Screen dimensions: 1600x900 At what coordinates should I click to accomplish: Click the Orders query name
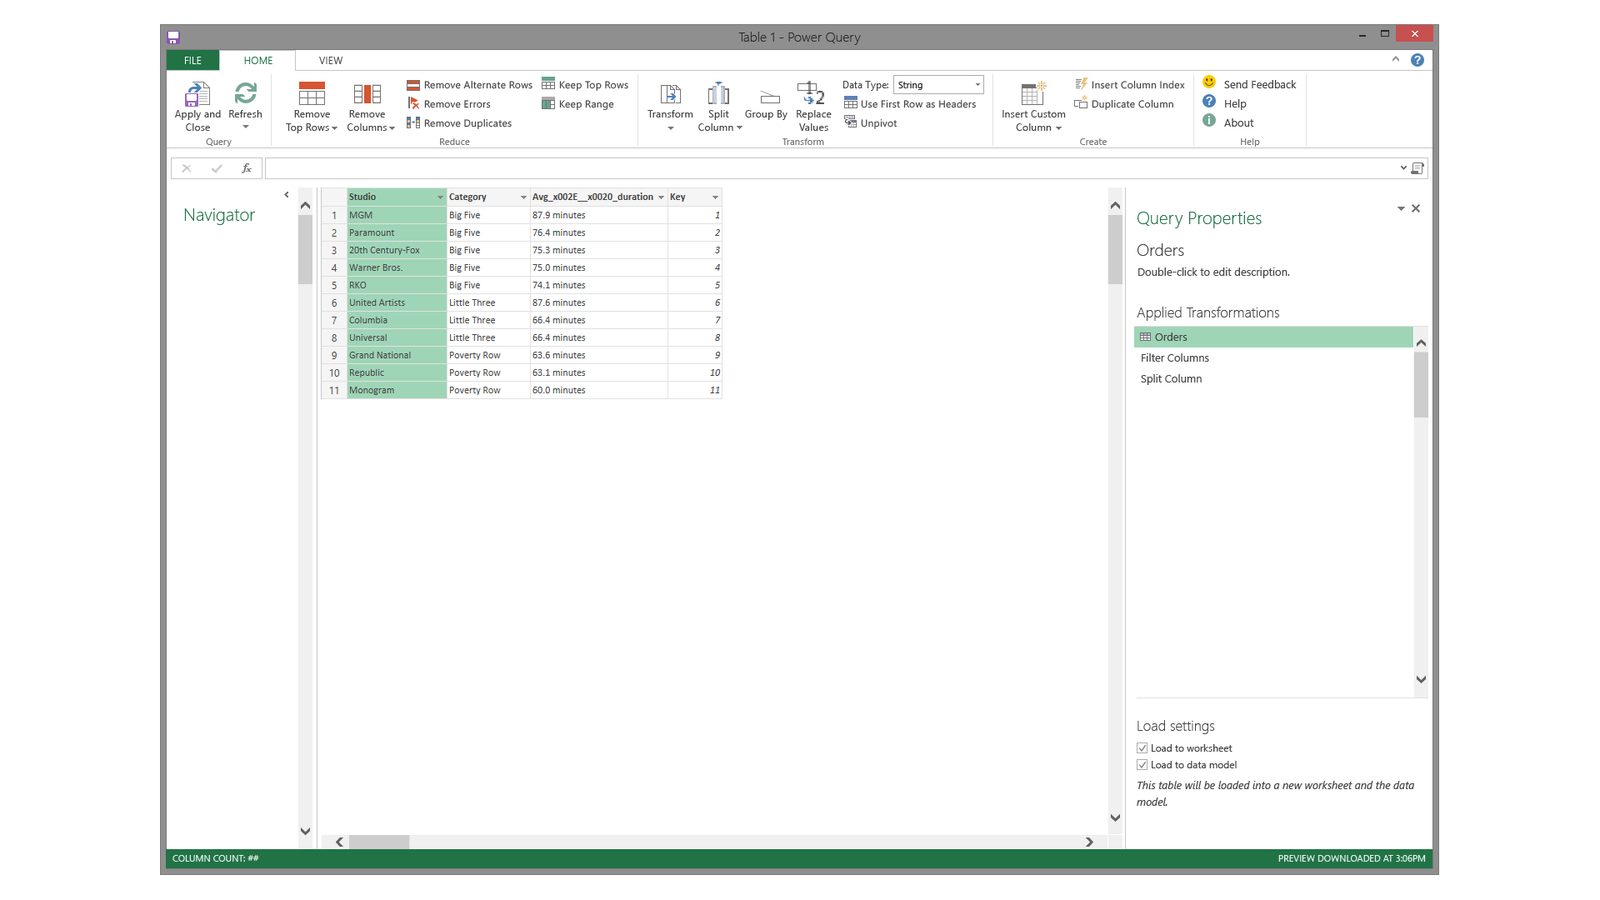(x=1160, y=250)
